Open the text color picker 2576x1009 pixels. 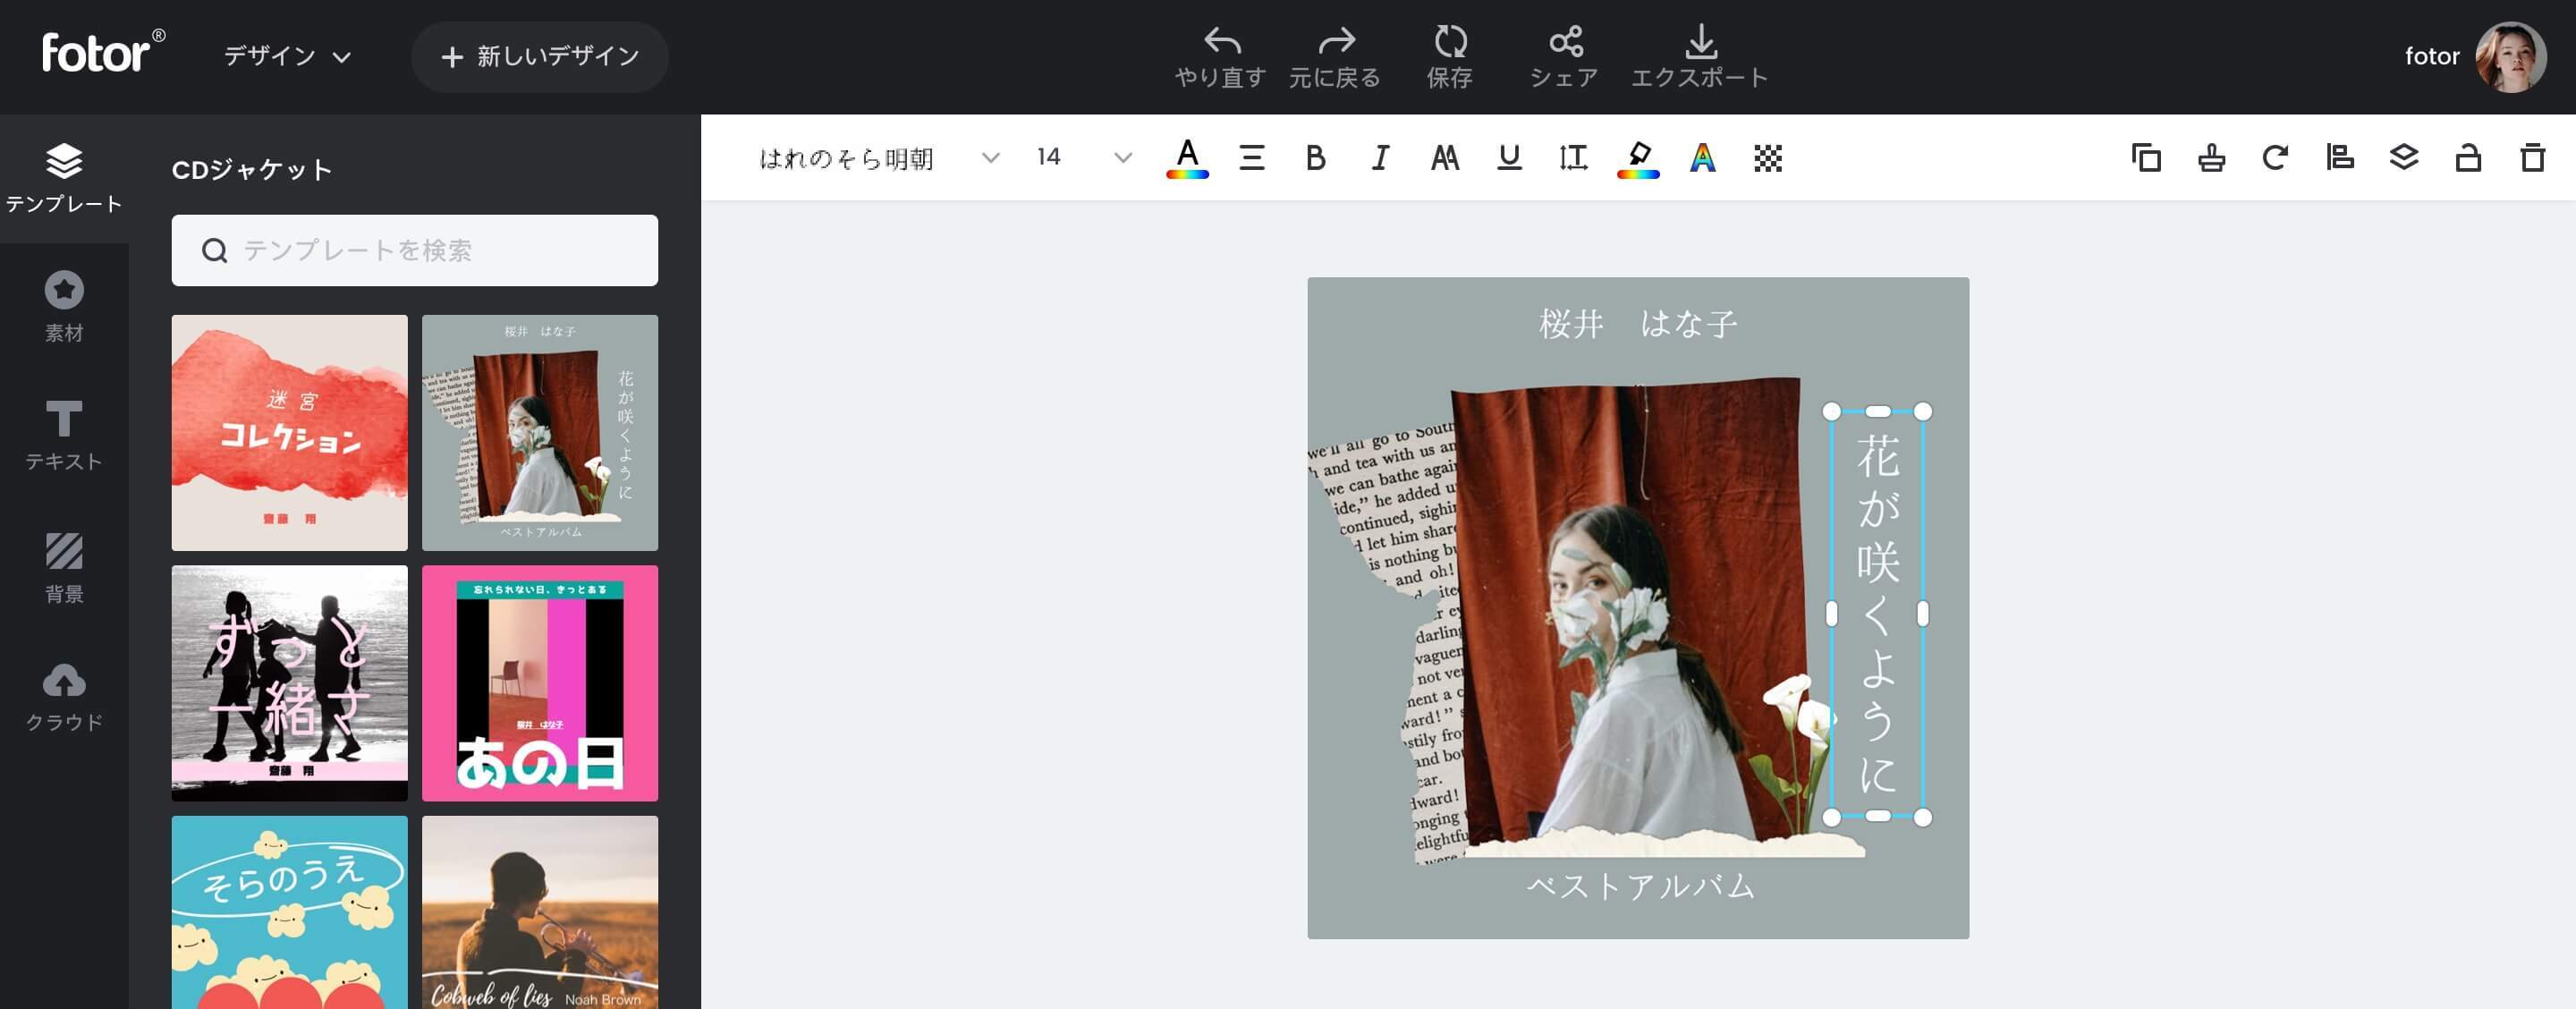coord(1187,157)
